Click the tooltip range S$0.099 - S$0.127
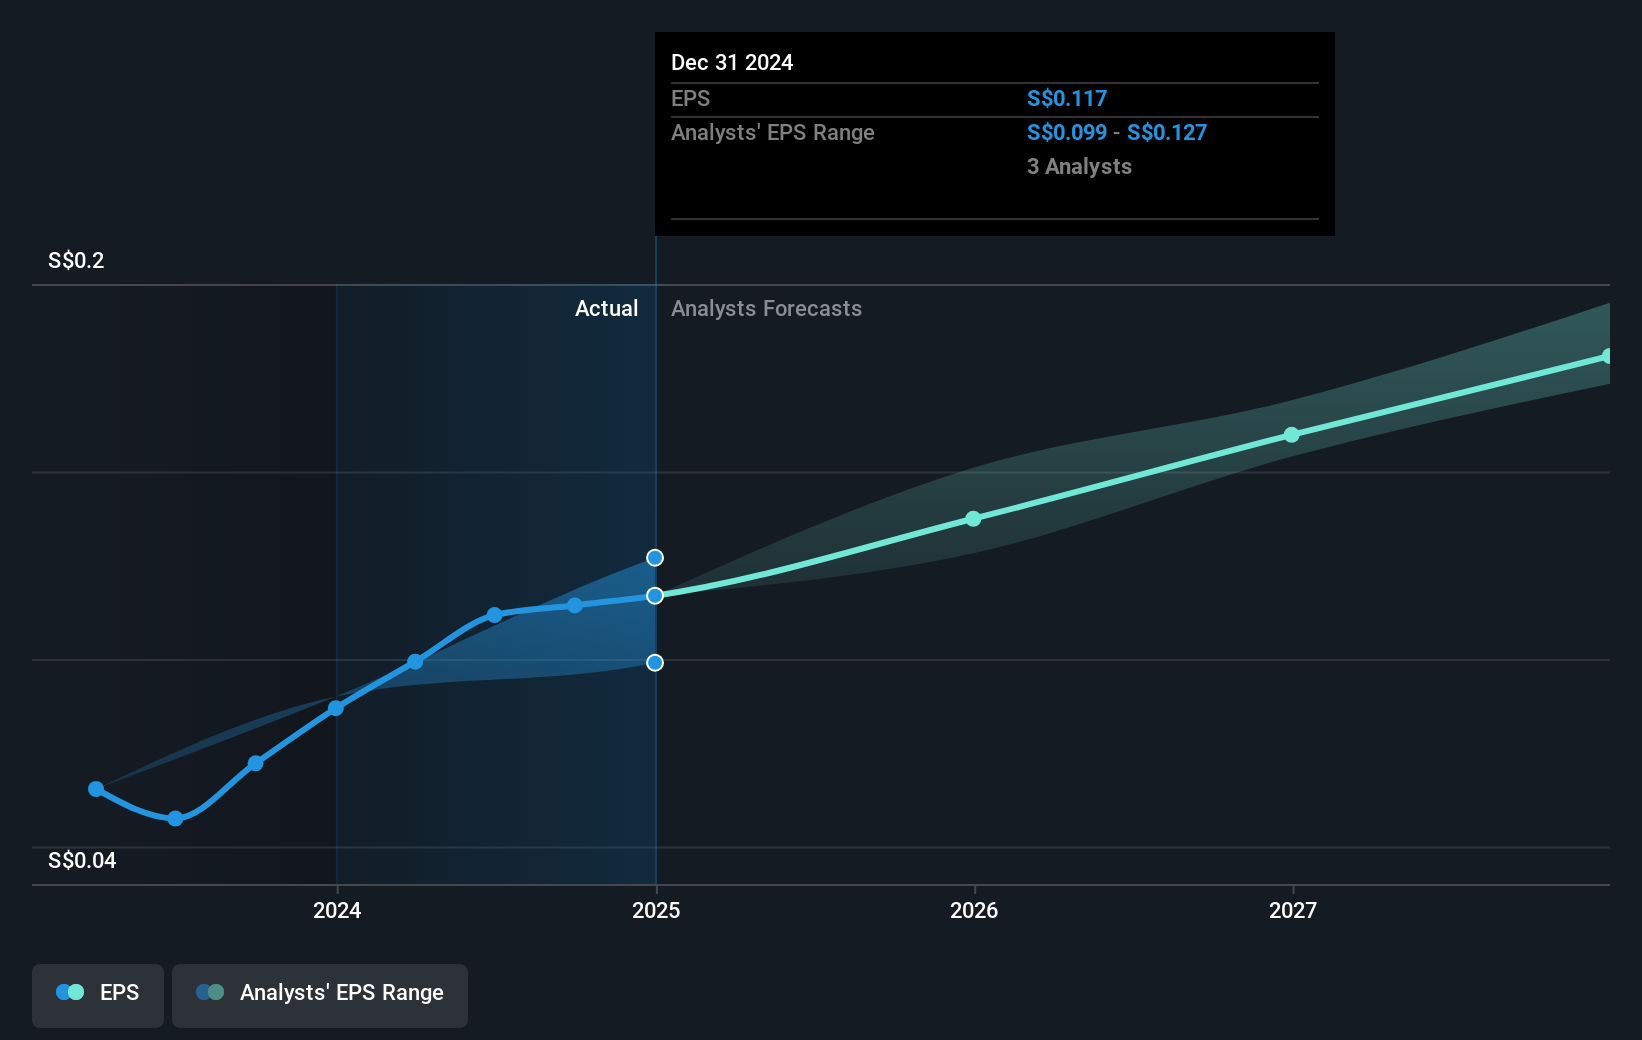The image size is (1642, 1040). pyautogui.click(x=1117, y=133)
